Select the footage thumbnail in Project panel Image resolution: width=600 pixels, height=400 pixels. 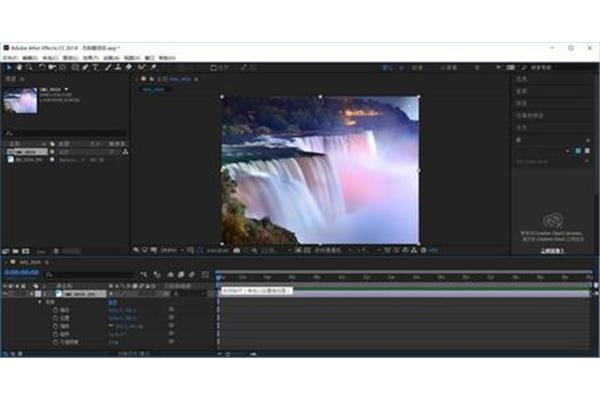20,101
